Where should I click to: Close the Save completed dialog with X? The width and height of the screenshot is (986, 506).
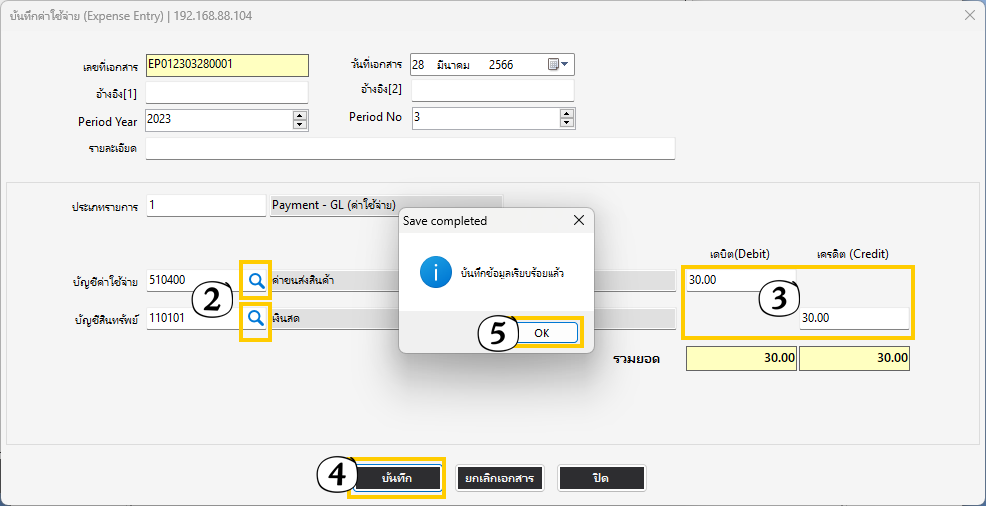pyautogui.click(x=578, y=220)
